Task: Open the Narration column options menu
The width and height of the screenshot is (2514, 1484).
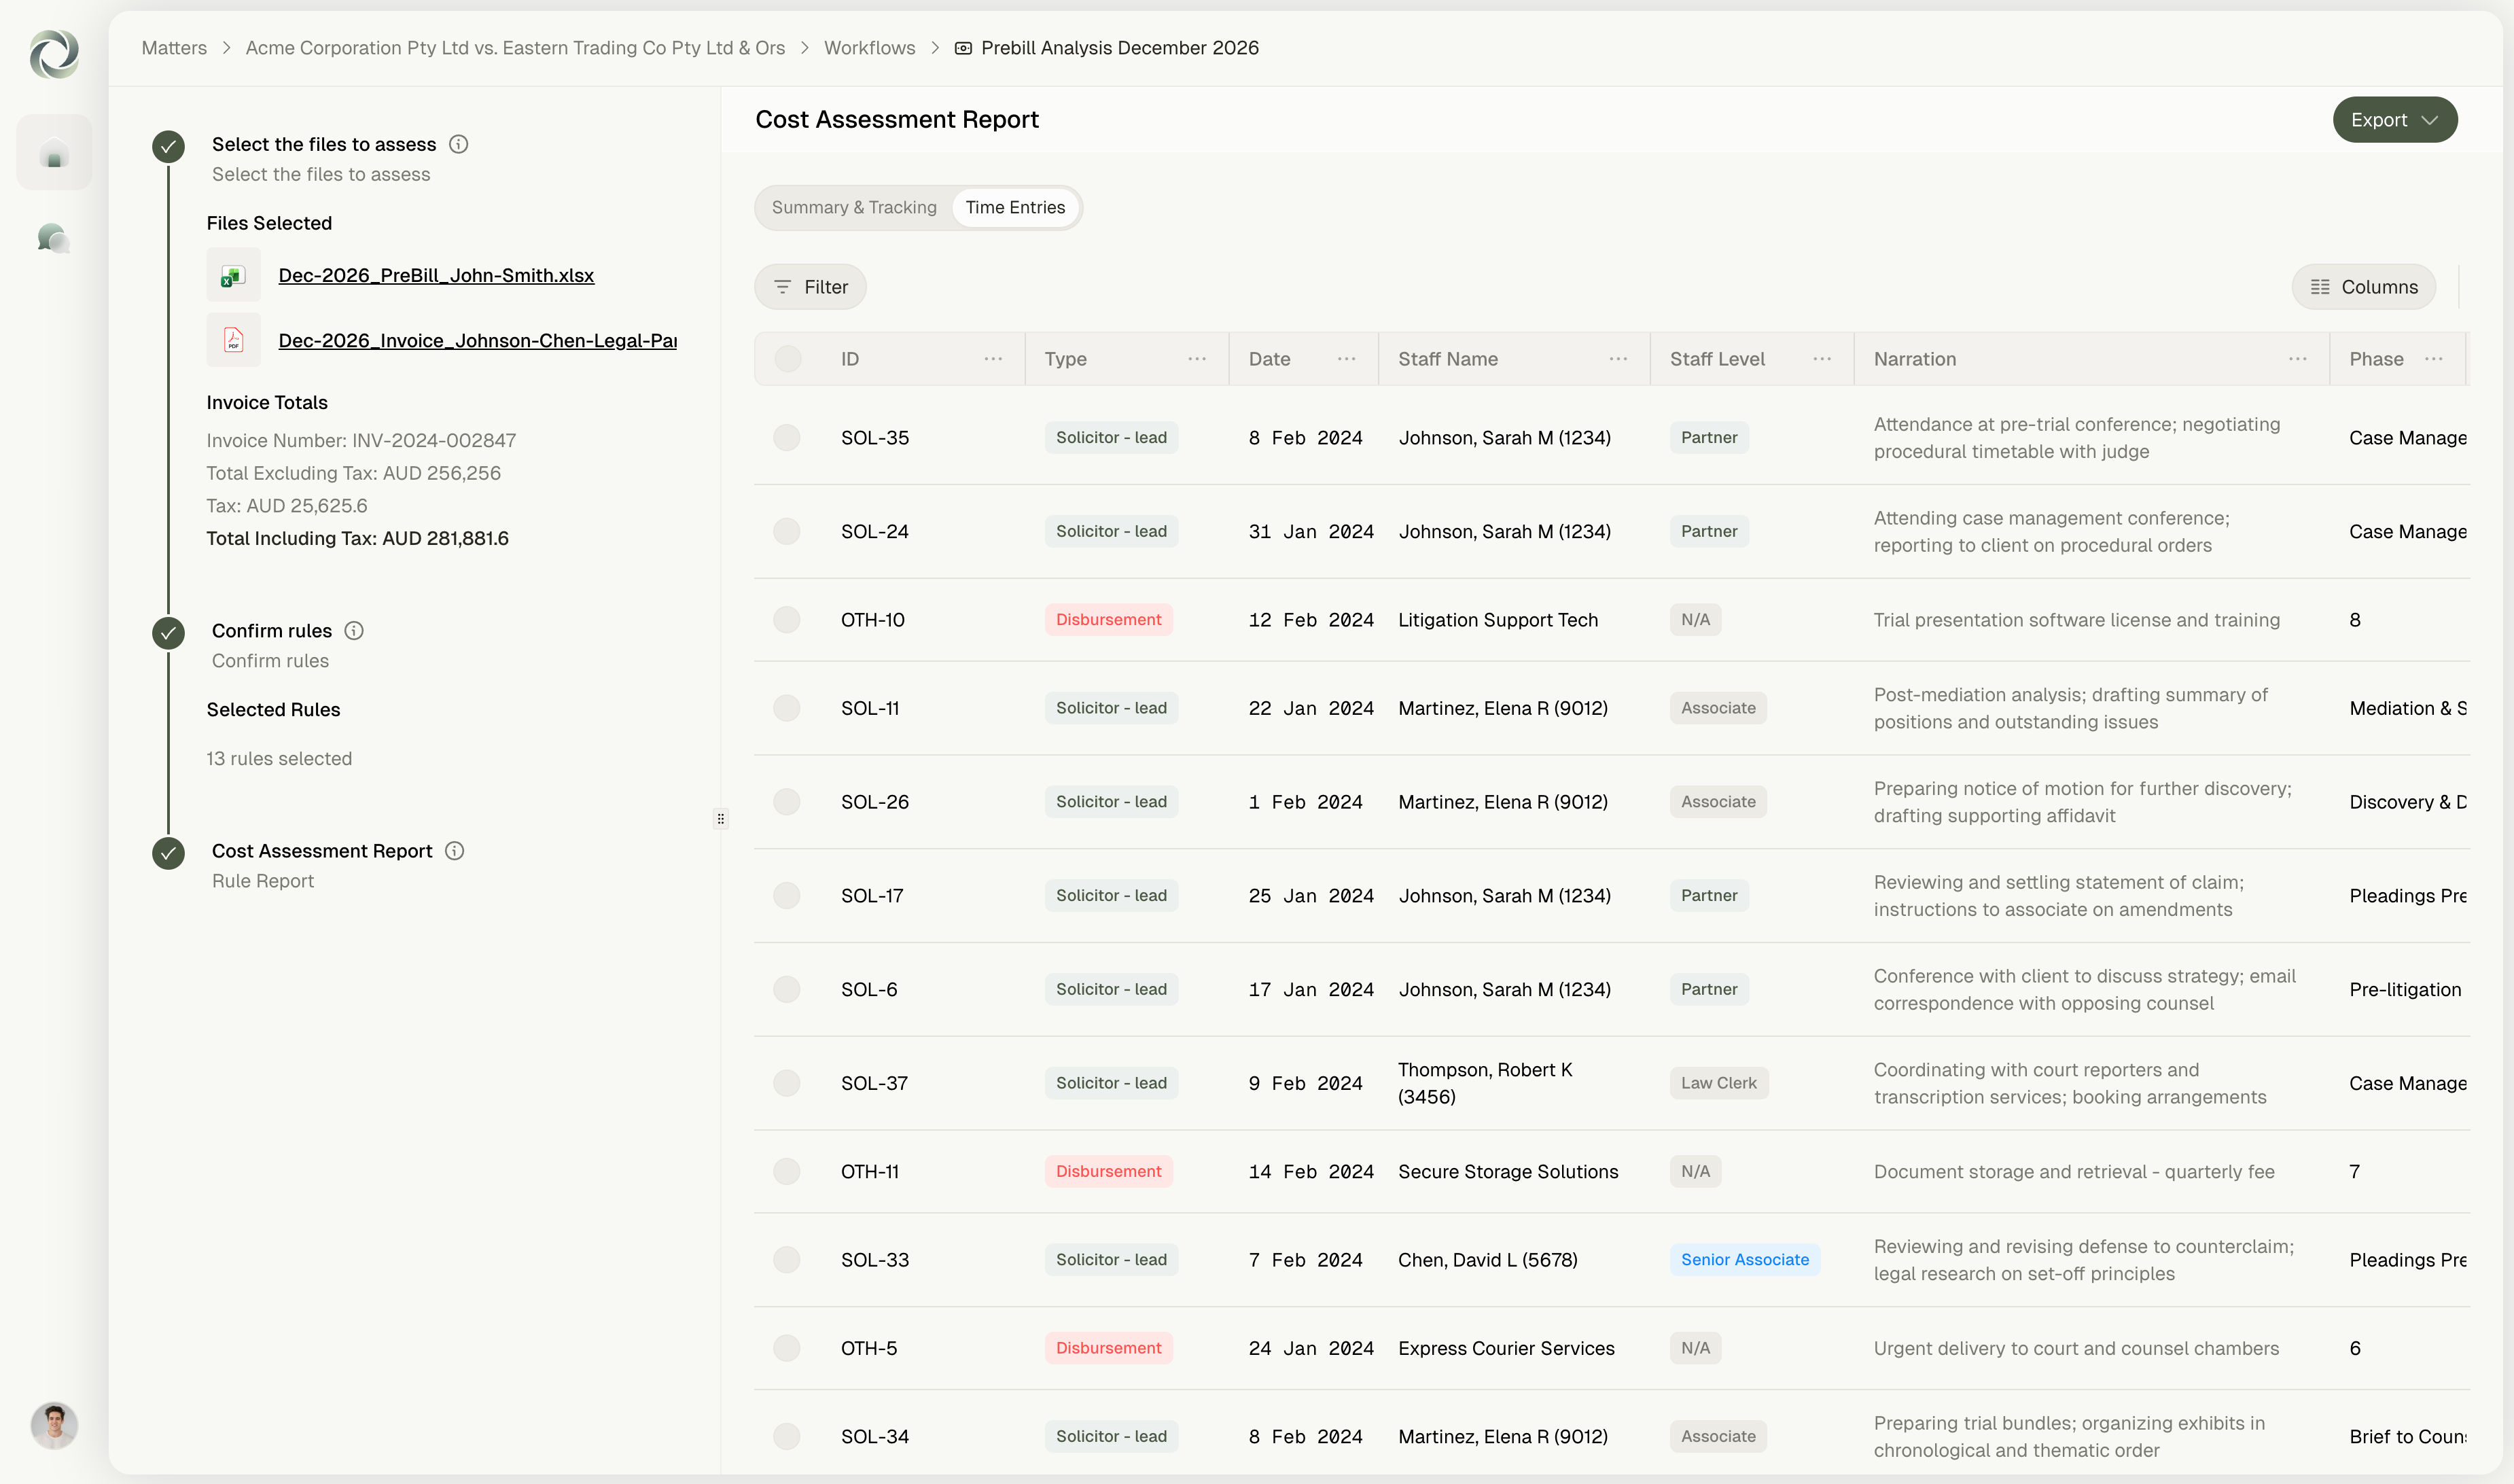Action: (x=2298, y=359)
